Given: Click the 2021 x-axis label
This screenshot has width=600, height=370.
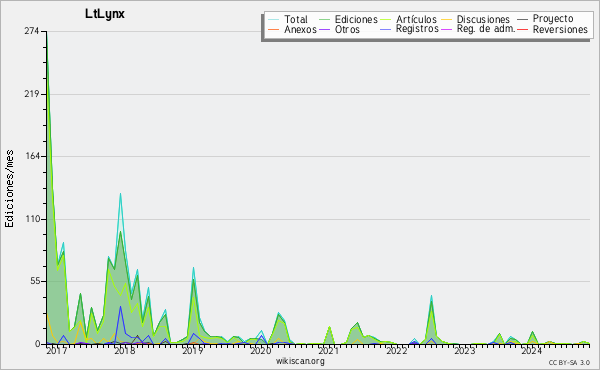Looking at the screenshot, I should (328, 350).
